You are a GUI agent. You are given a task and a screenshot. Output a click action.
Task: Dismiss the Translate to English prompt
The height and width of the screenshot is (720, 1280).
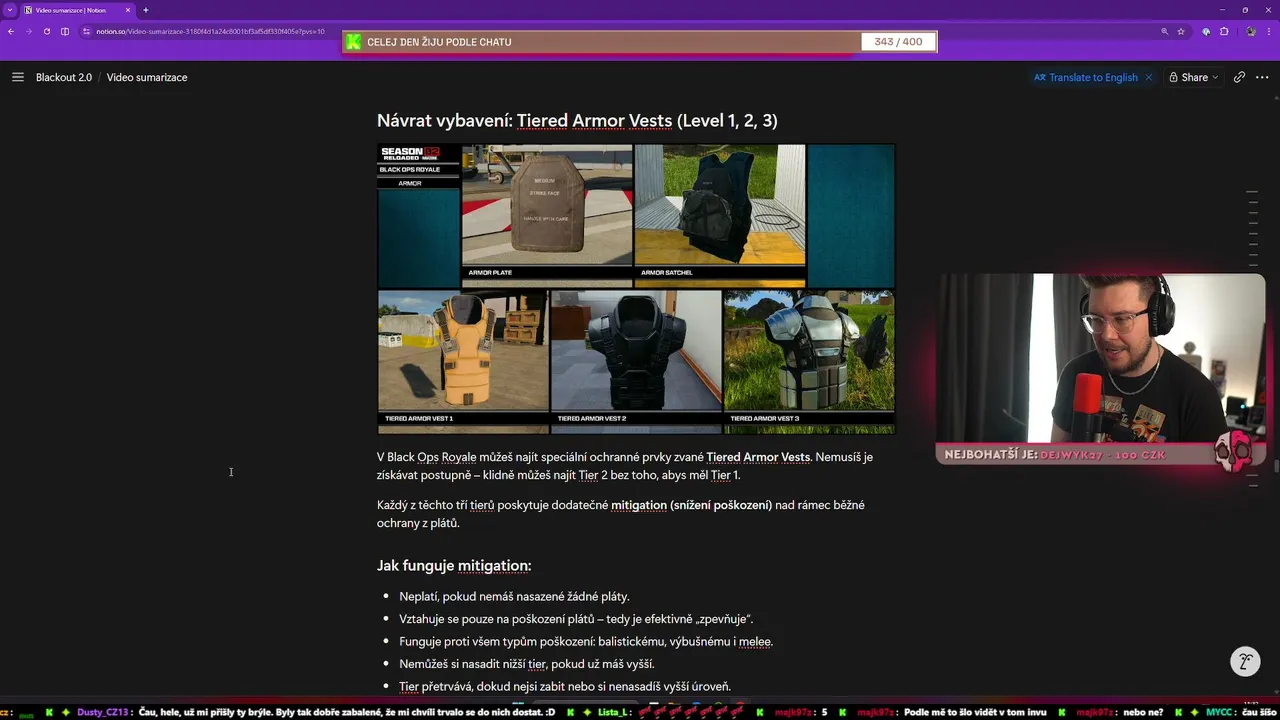pos(1148,77)
